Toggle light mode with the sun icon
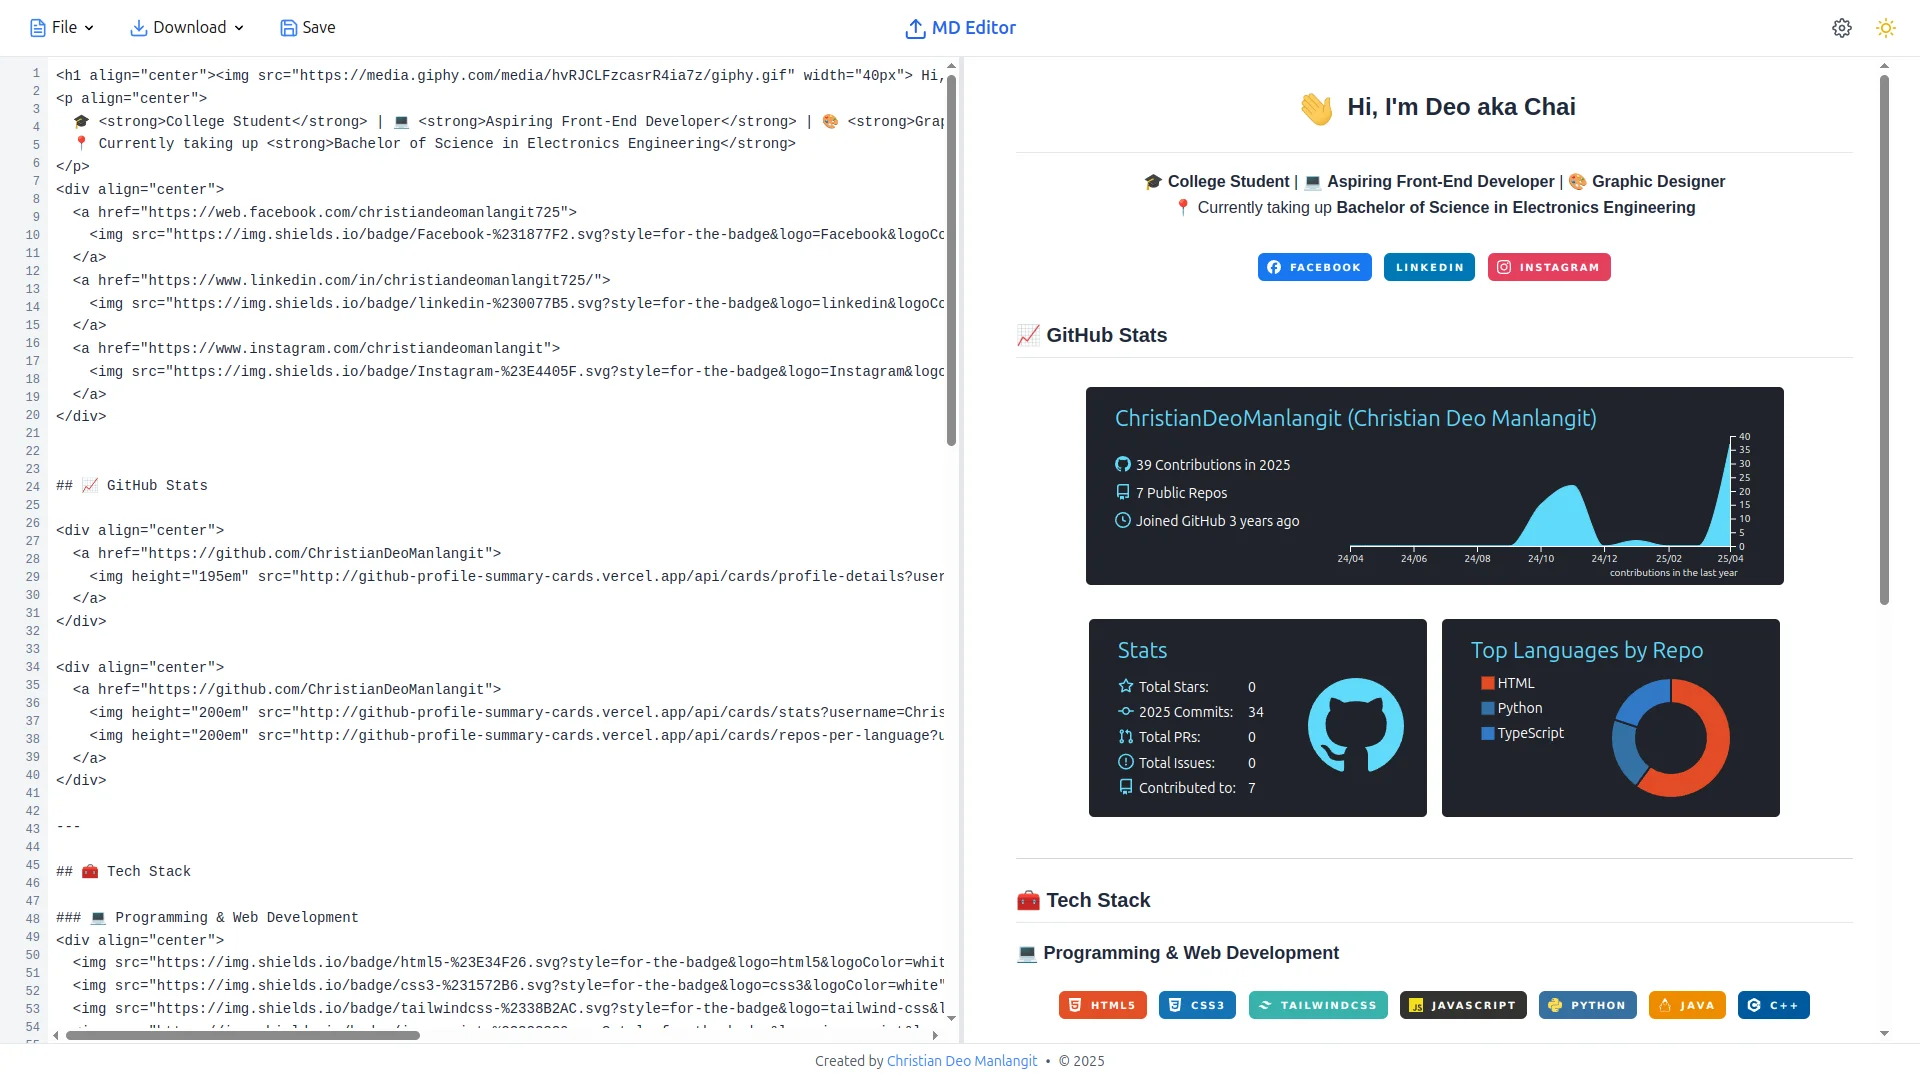Viewport: 1920px width, 1080px height. point(1886,28)
